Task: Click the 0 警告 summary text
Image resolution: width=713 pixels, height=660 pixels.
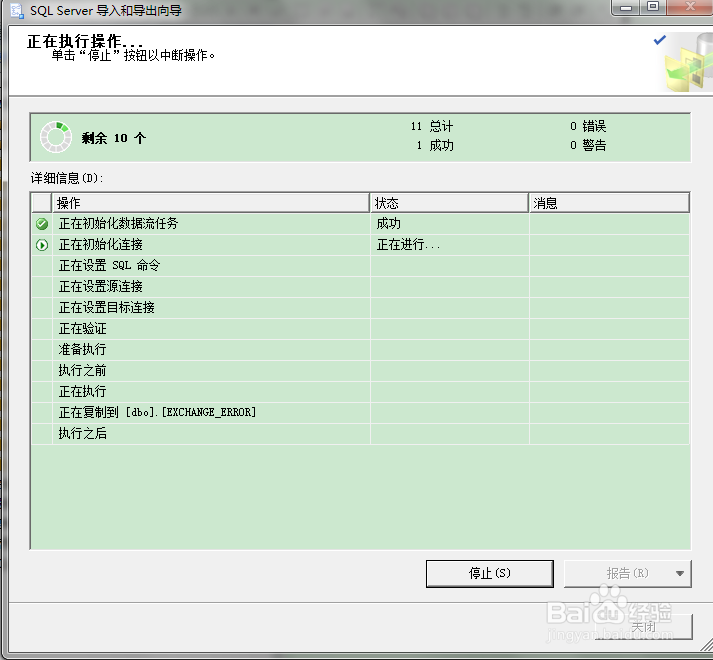Action: 588,146
